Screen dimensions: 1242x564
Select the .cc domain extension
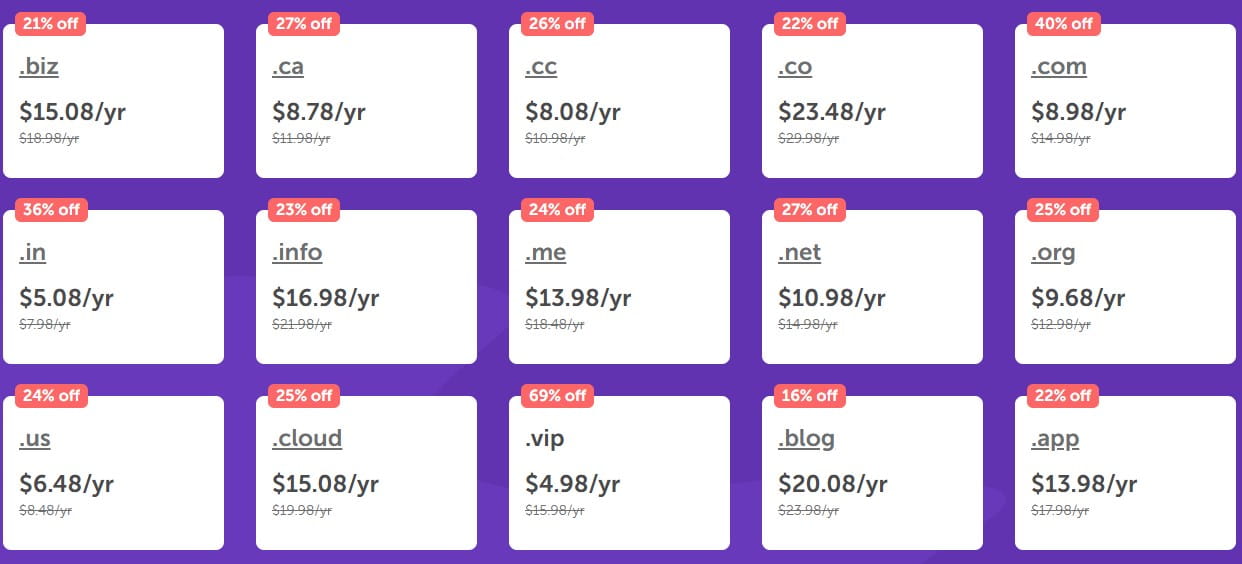tap(541, 67)
